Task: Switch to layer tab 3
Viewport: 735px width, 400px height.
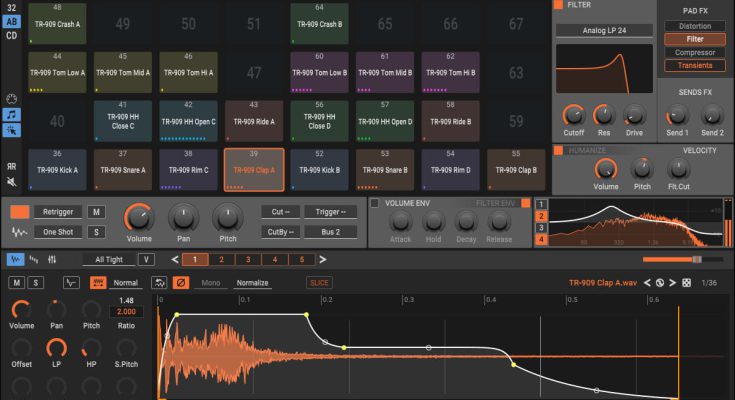Action: click(x=248, y=260)
